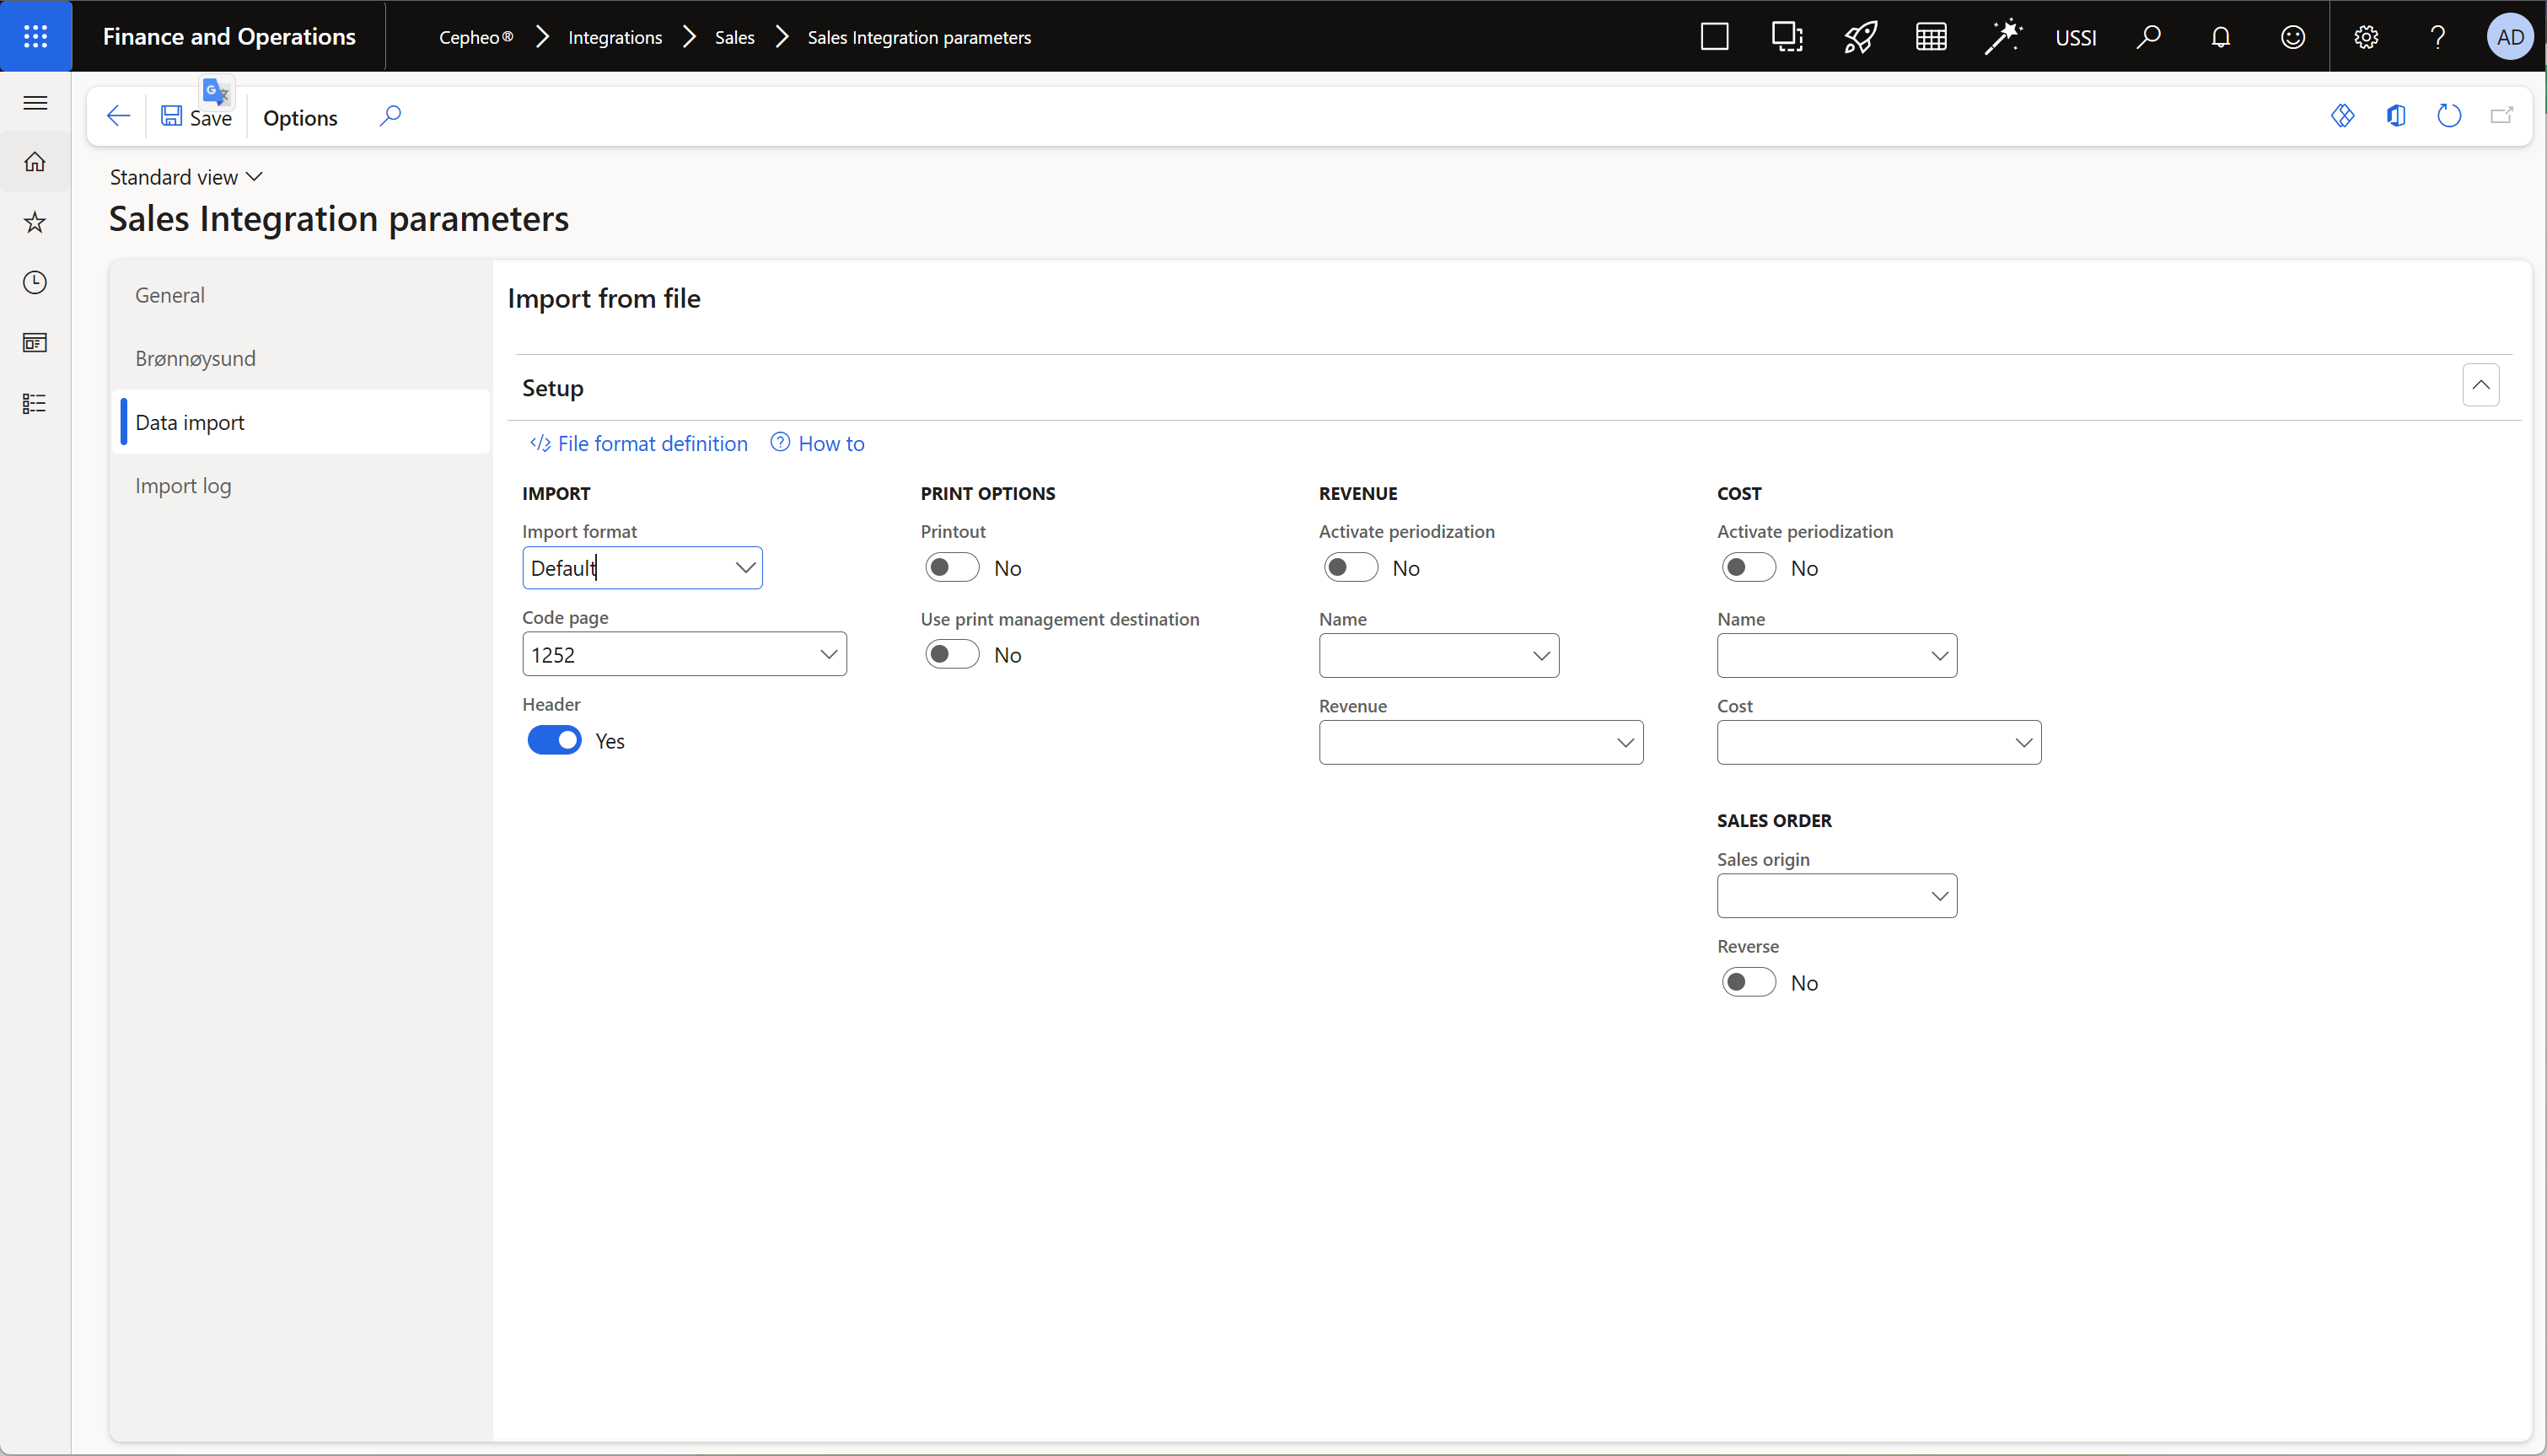Image resolution: width=2547 pixels, height=1456 pixels.
Task: Collapse the Setup section
Action: [2480, 386]
